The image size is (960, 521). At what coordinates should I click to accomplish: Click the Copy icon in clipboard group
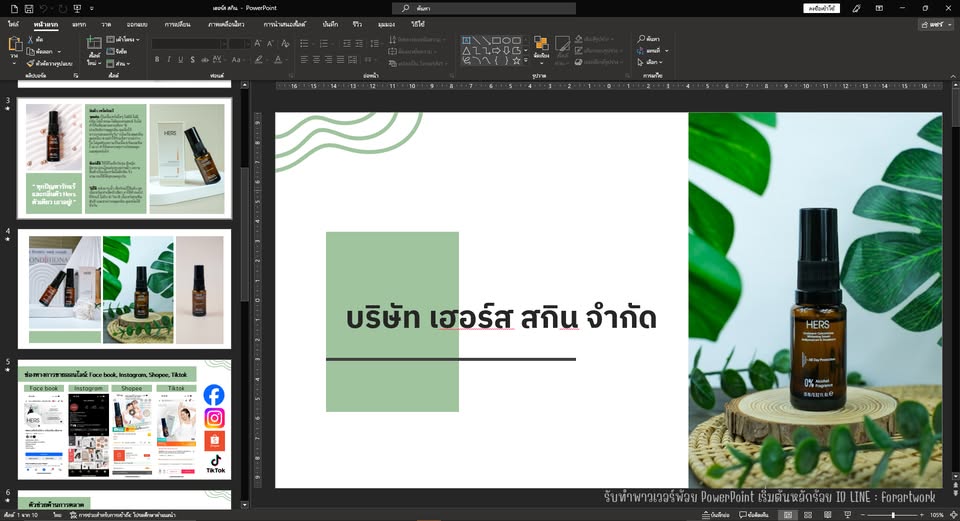pos(31,51)
